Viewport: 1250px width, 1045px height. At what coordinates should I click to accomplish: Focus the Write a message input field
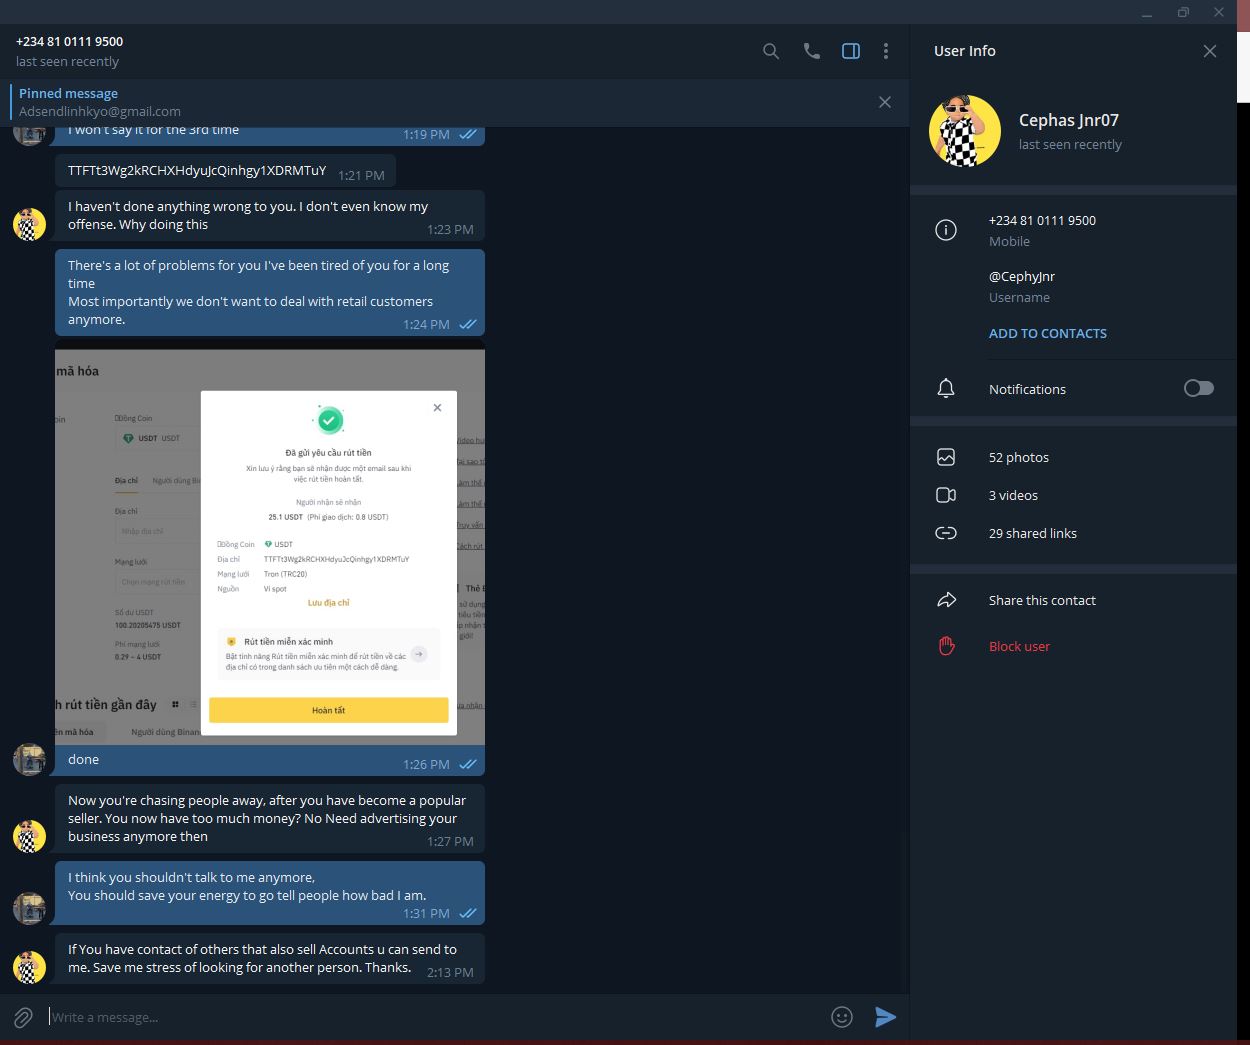tap(435, 1017)
